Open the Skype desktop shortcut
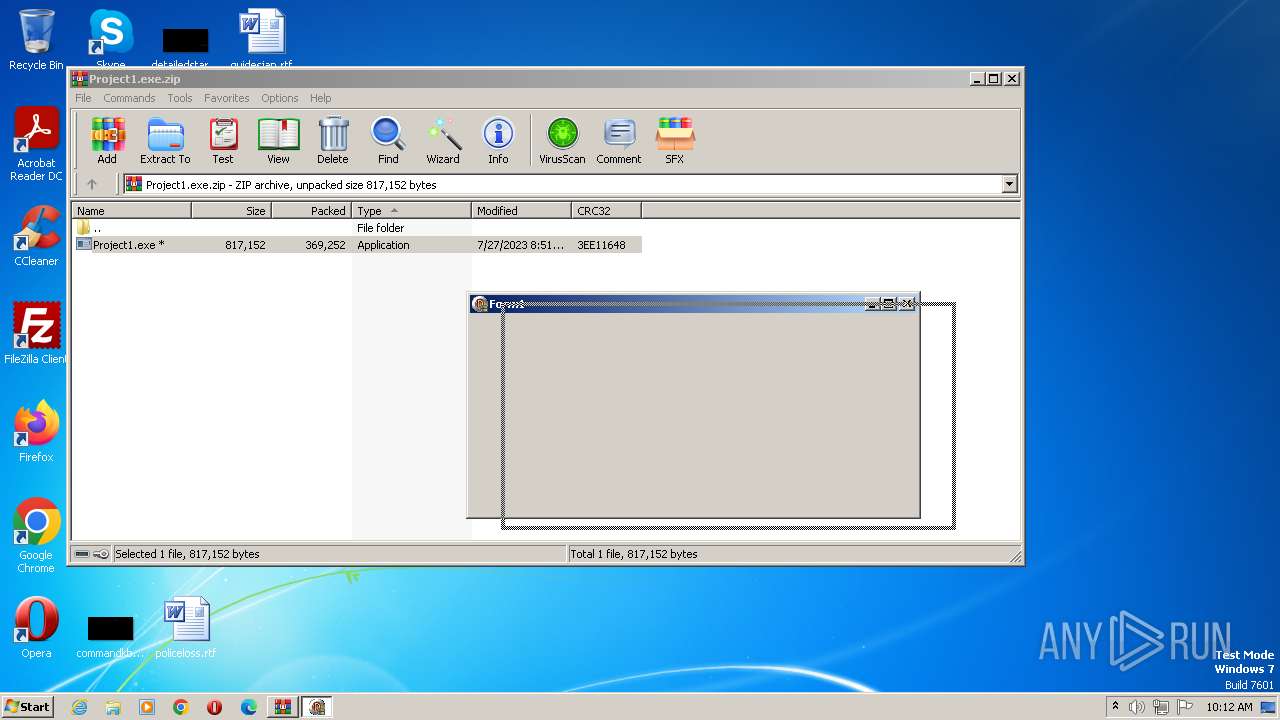The height and width of the screenshot is (720, 1280). pyautogui.click(x=110, y=39)
